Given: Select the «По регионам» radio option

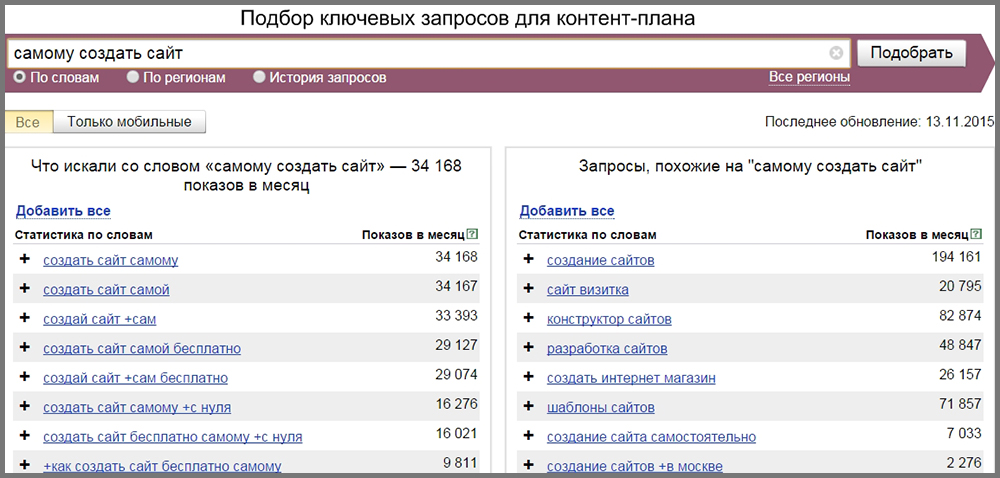Looking at the screenshot, I should 133,77.
